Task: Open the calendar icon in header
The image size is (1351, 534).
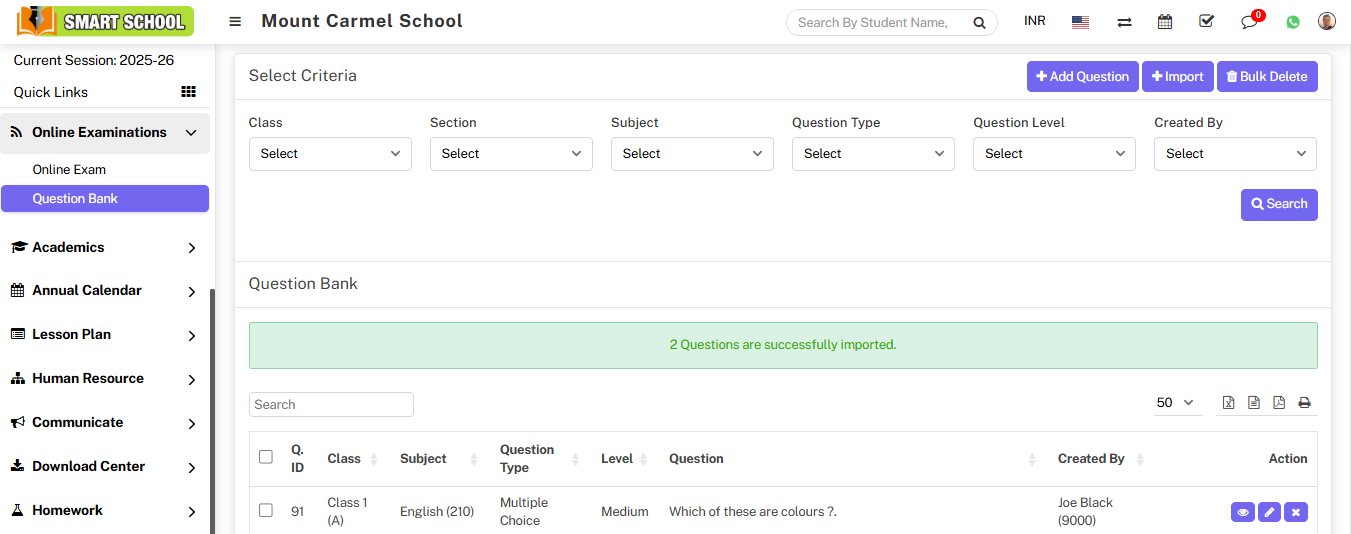Action: coord(1165,21)
